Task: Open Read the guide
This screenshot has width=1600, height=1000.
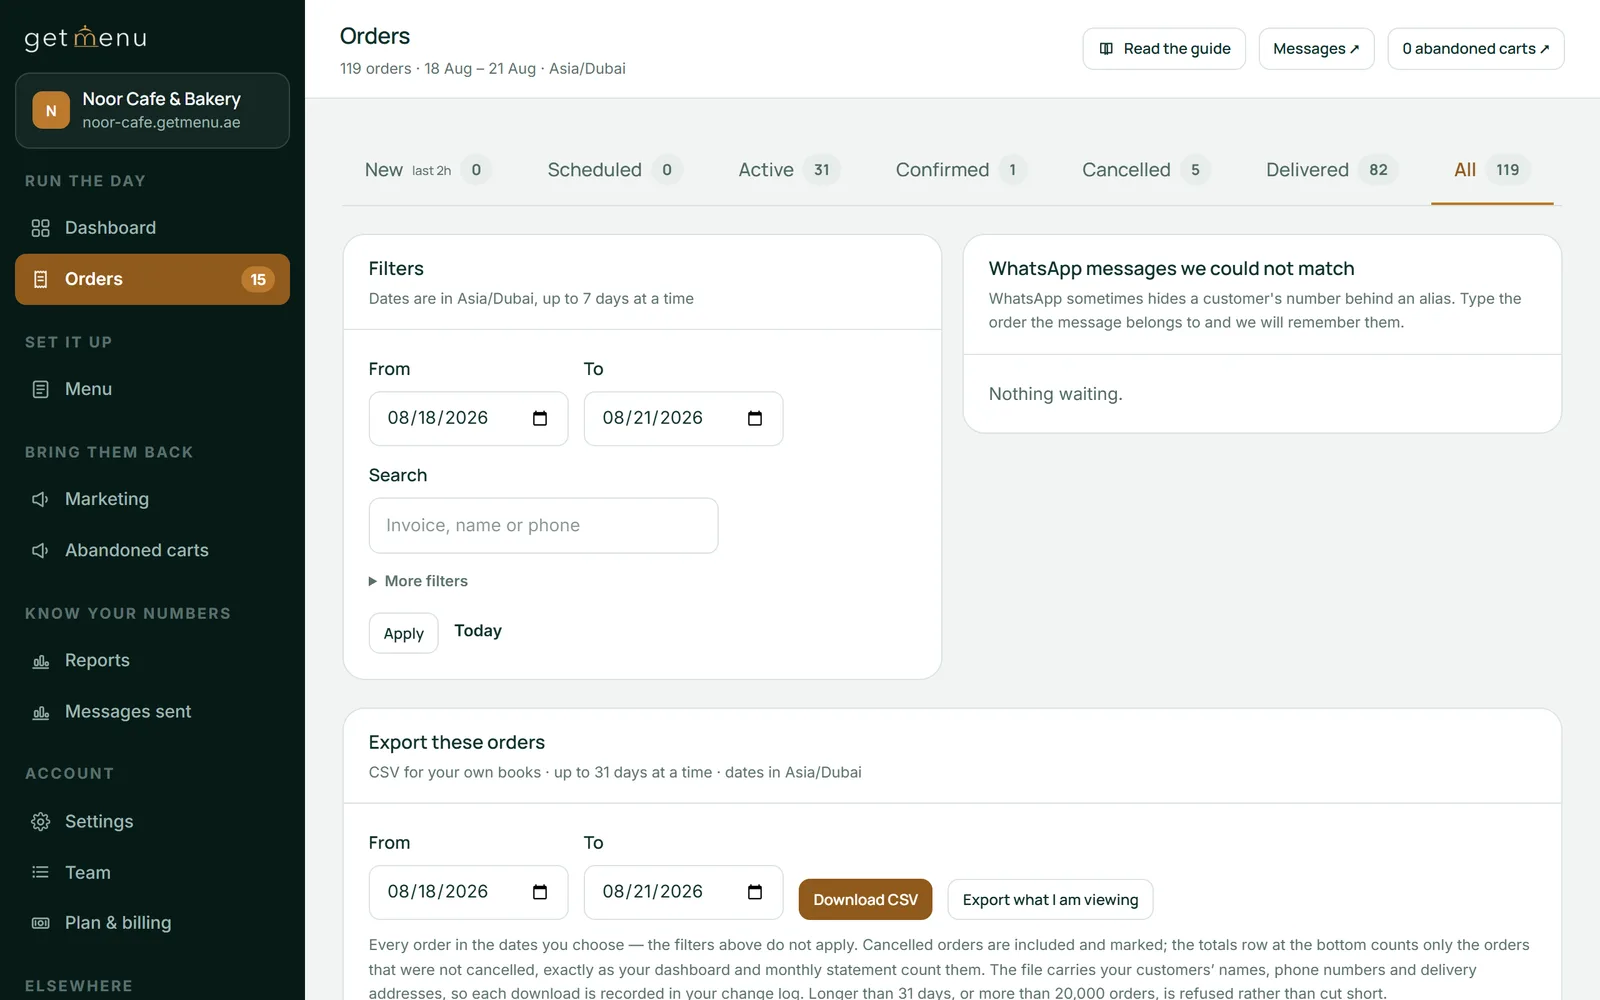Action: click(1164, 49)
